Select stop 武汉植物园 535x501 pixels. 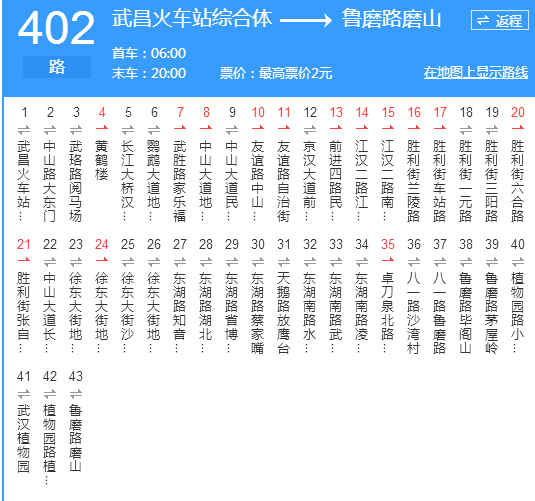pos(24,439)
